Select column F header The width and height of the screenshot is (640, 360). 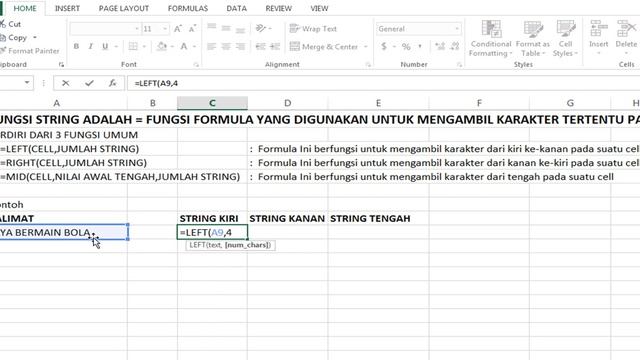click(479, 103)
